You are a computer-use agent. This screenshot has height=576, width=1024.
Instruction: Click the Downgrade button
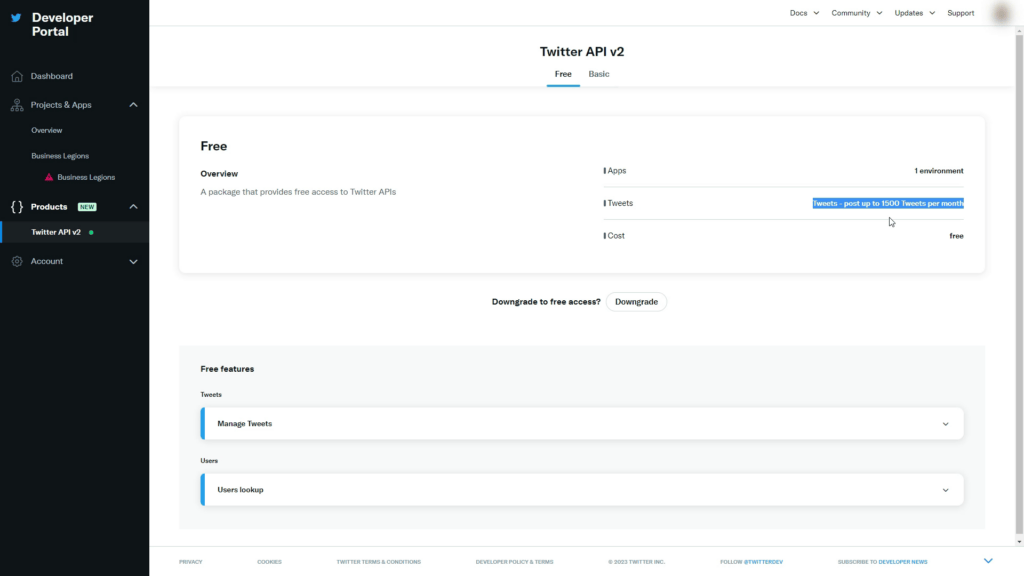pyautogui.click(x=636, y=301)
